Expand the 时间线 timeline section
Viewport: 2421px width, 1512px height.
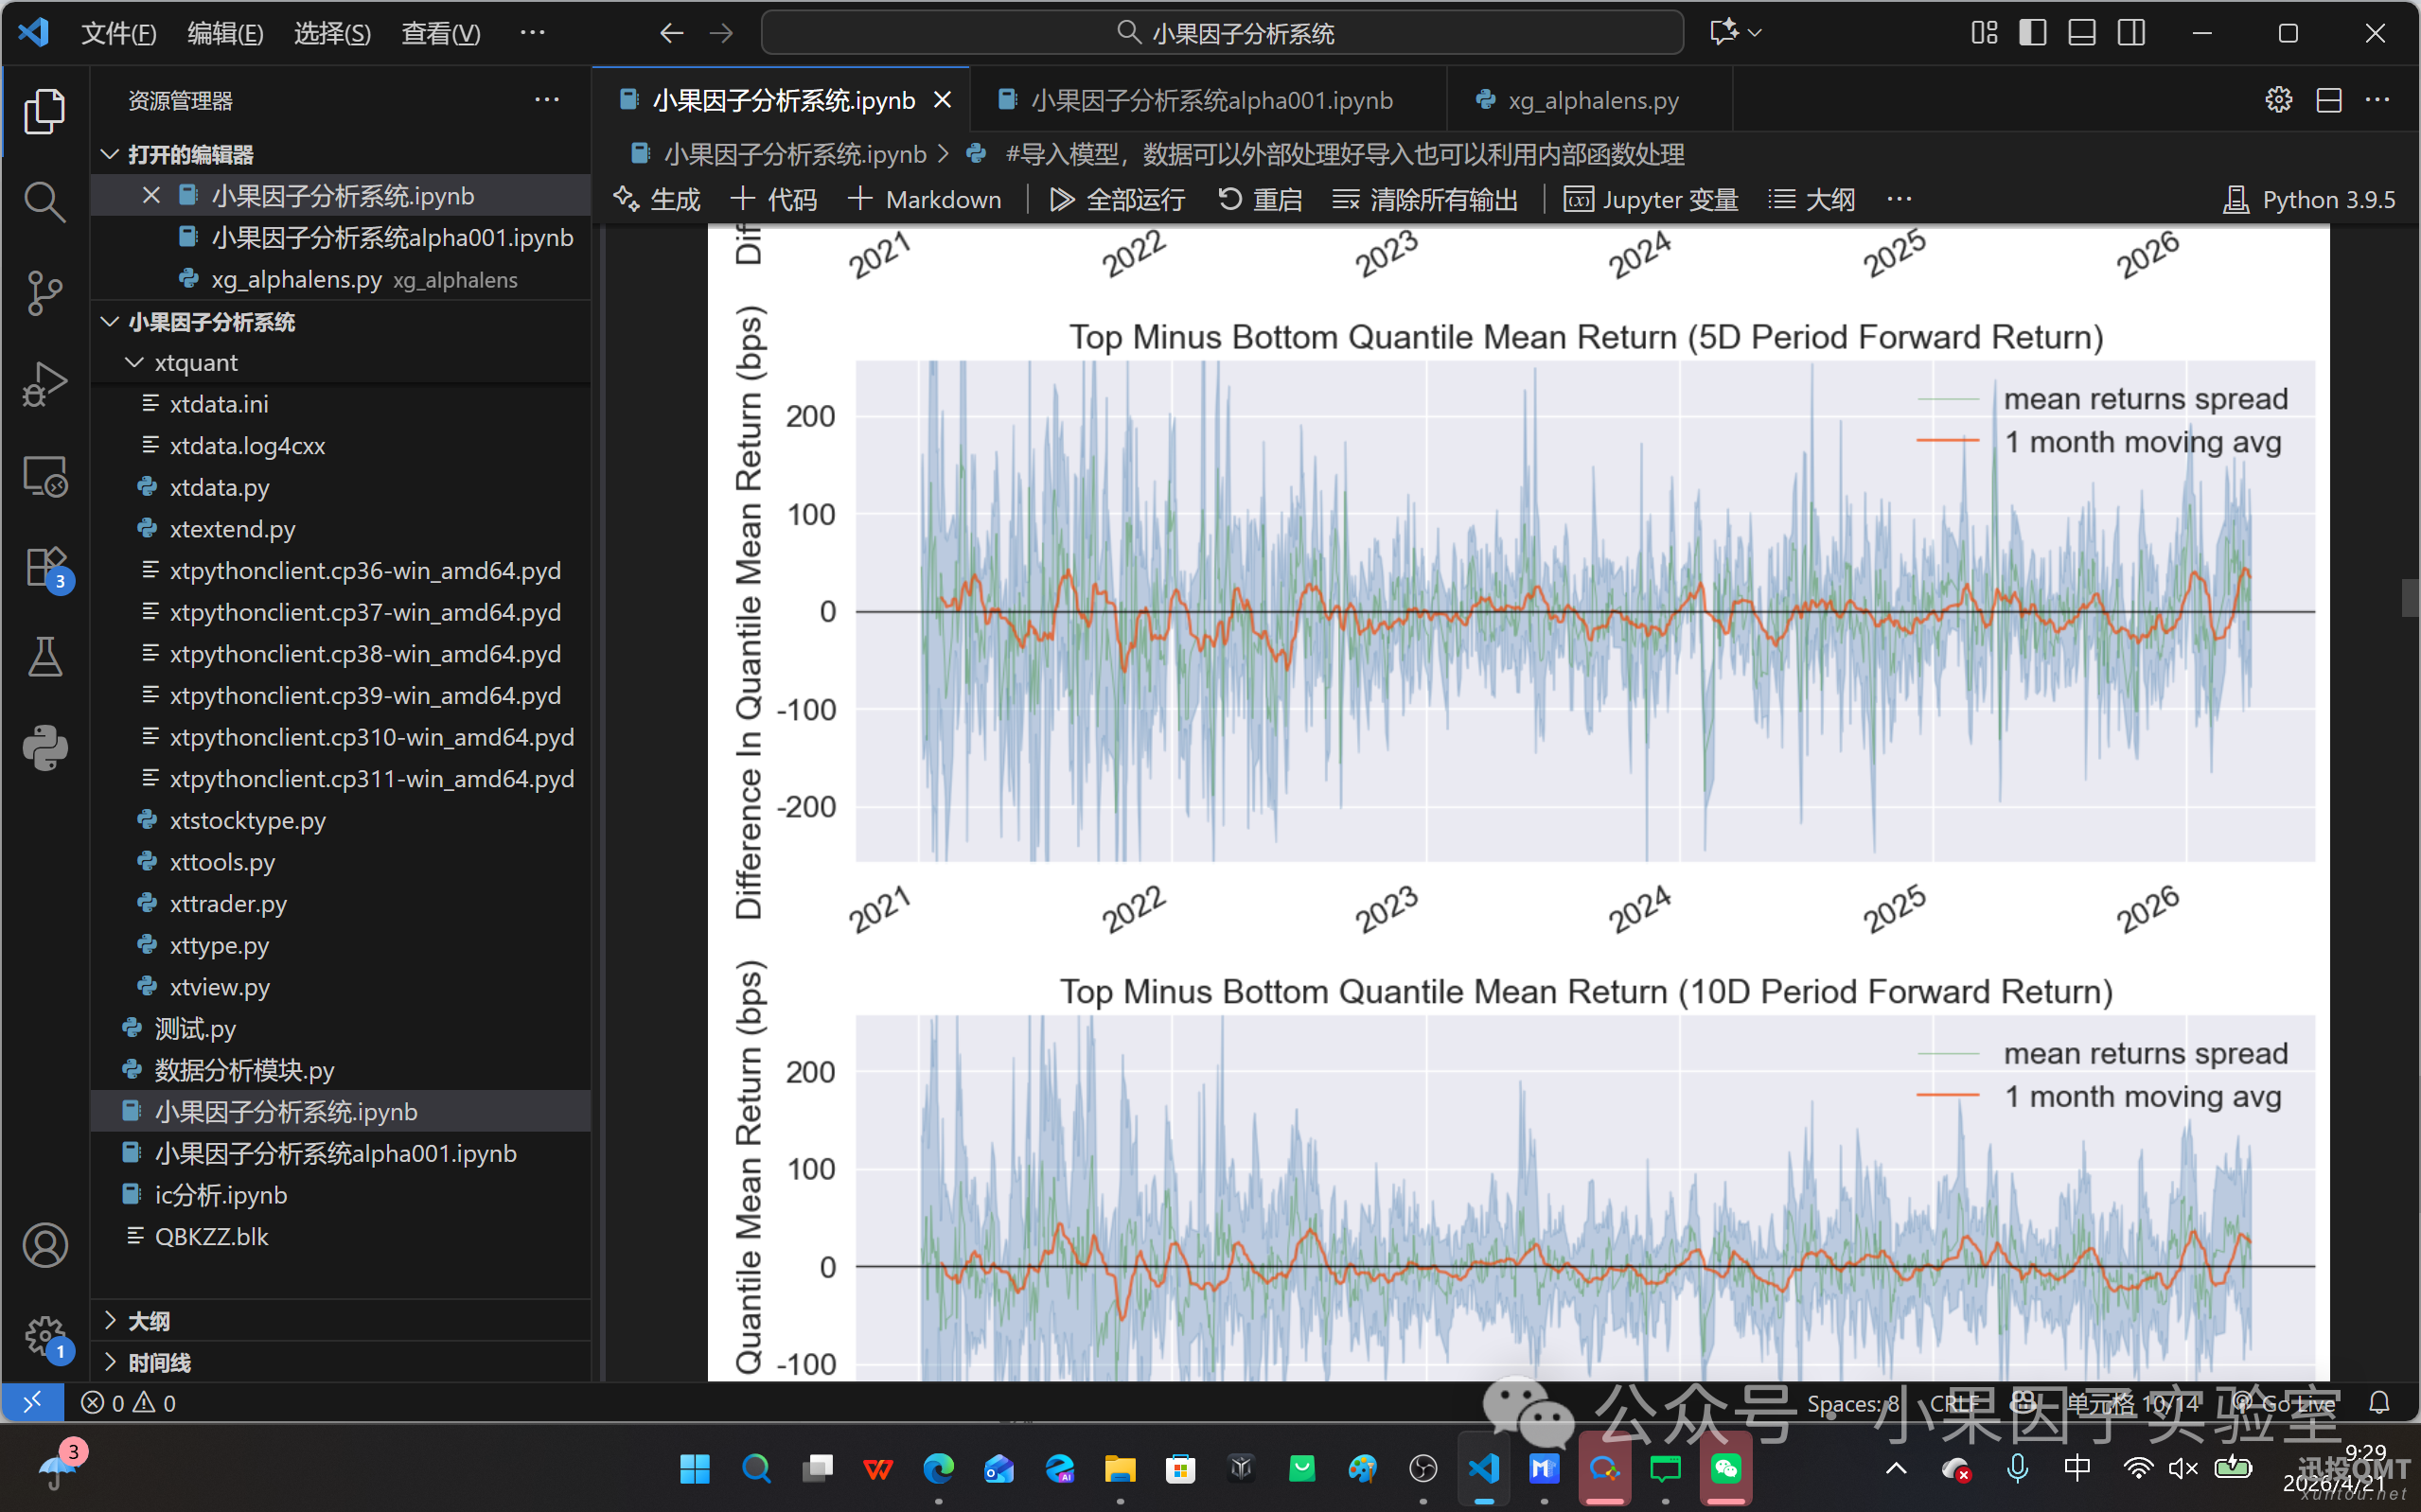click(x=159, y=1362)
